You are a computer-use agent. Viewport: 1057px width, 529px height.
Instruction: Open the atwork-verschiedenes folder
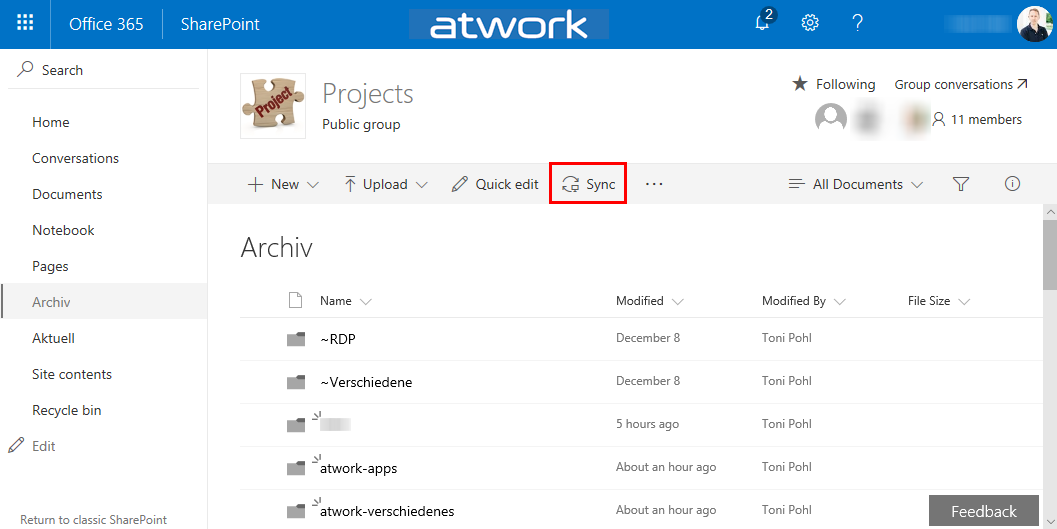point(387,511)
